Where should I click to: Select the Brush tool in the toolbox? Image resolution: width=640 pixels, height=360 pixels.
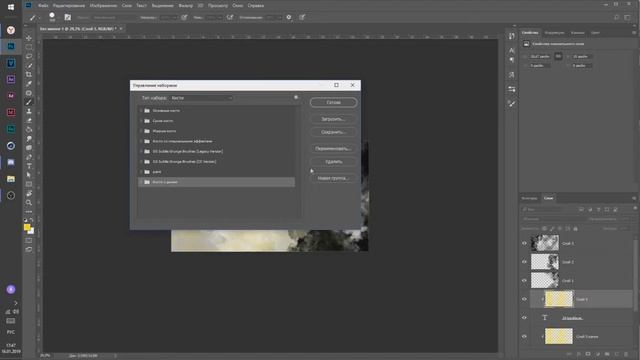pos(29,102)
